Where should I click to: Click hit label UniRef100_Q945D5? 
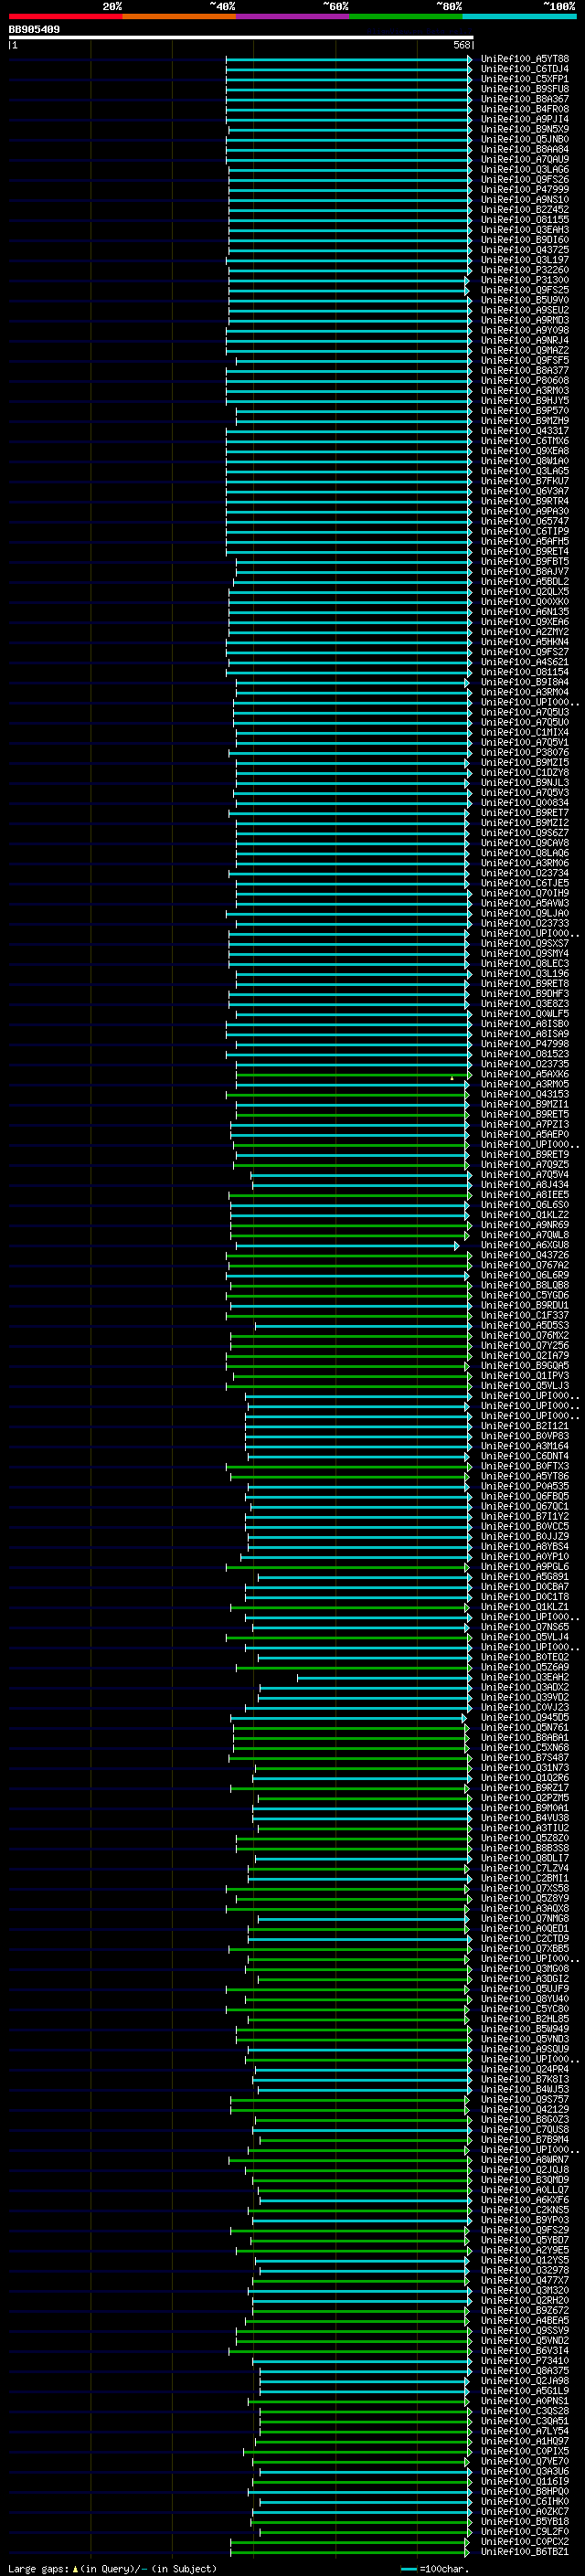(525, 1717)
